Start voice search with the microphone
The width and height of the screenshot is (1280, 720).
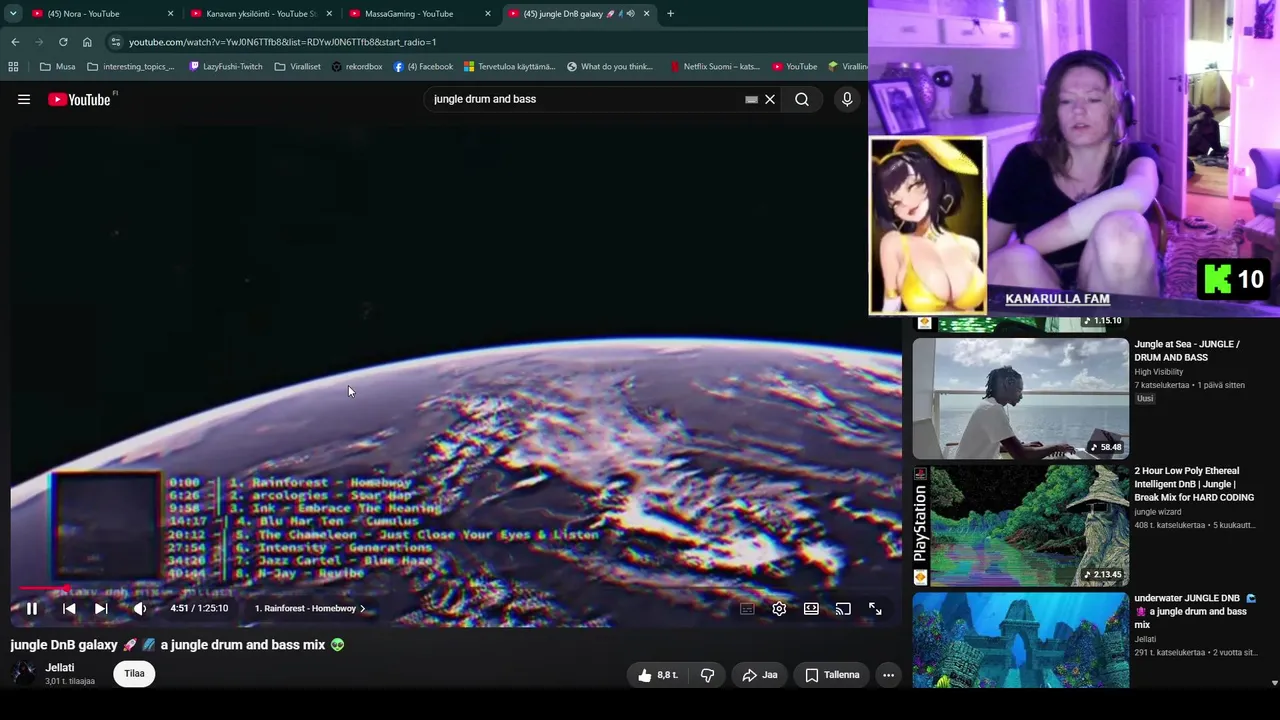847,99
